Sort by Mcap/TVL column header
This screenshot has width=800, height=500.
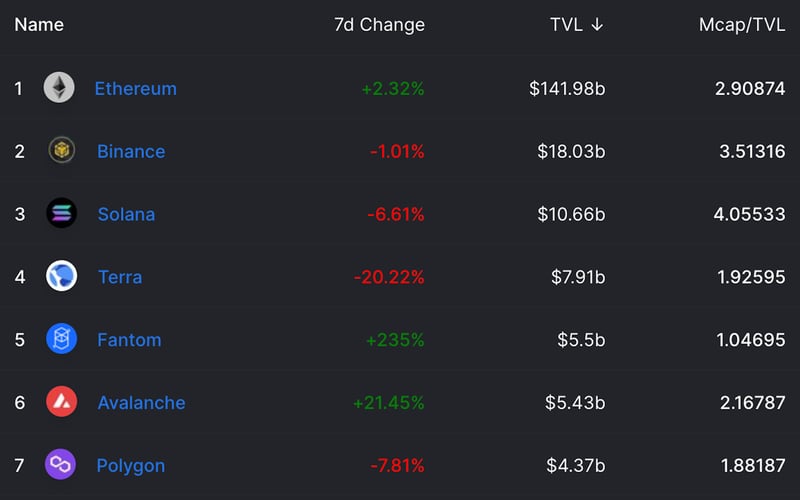pyautogui.click(x=742, y=25)
